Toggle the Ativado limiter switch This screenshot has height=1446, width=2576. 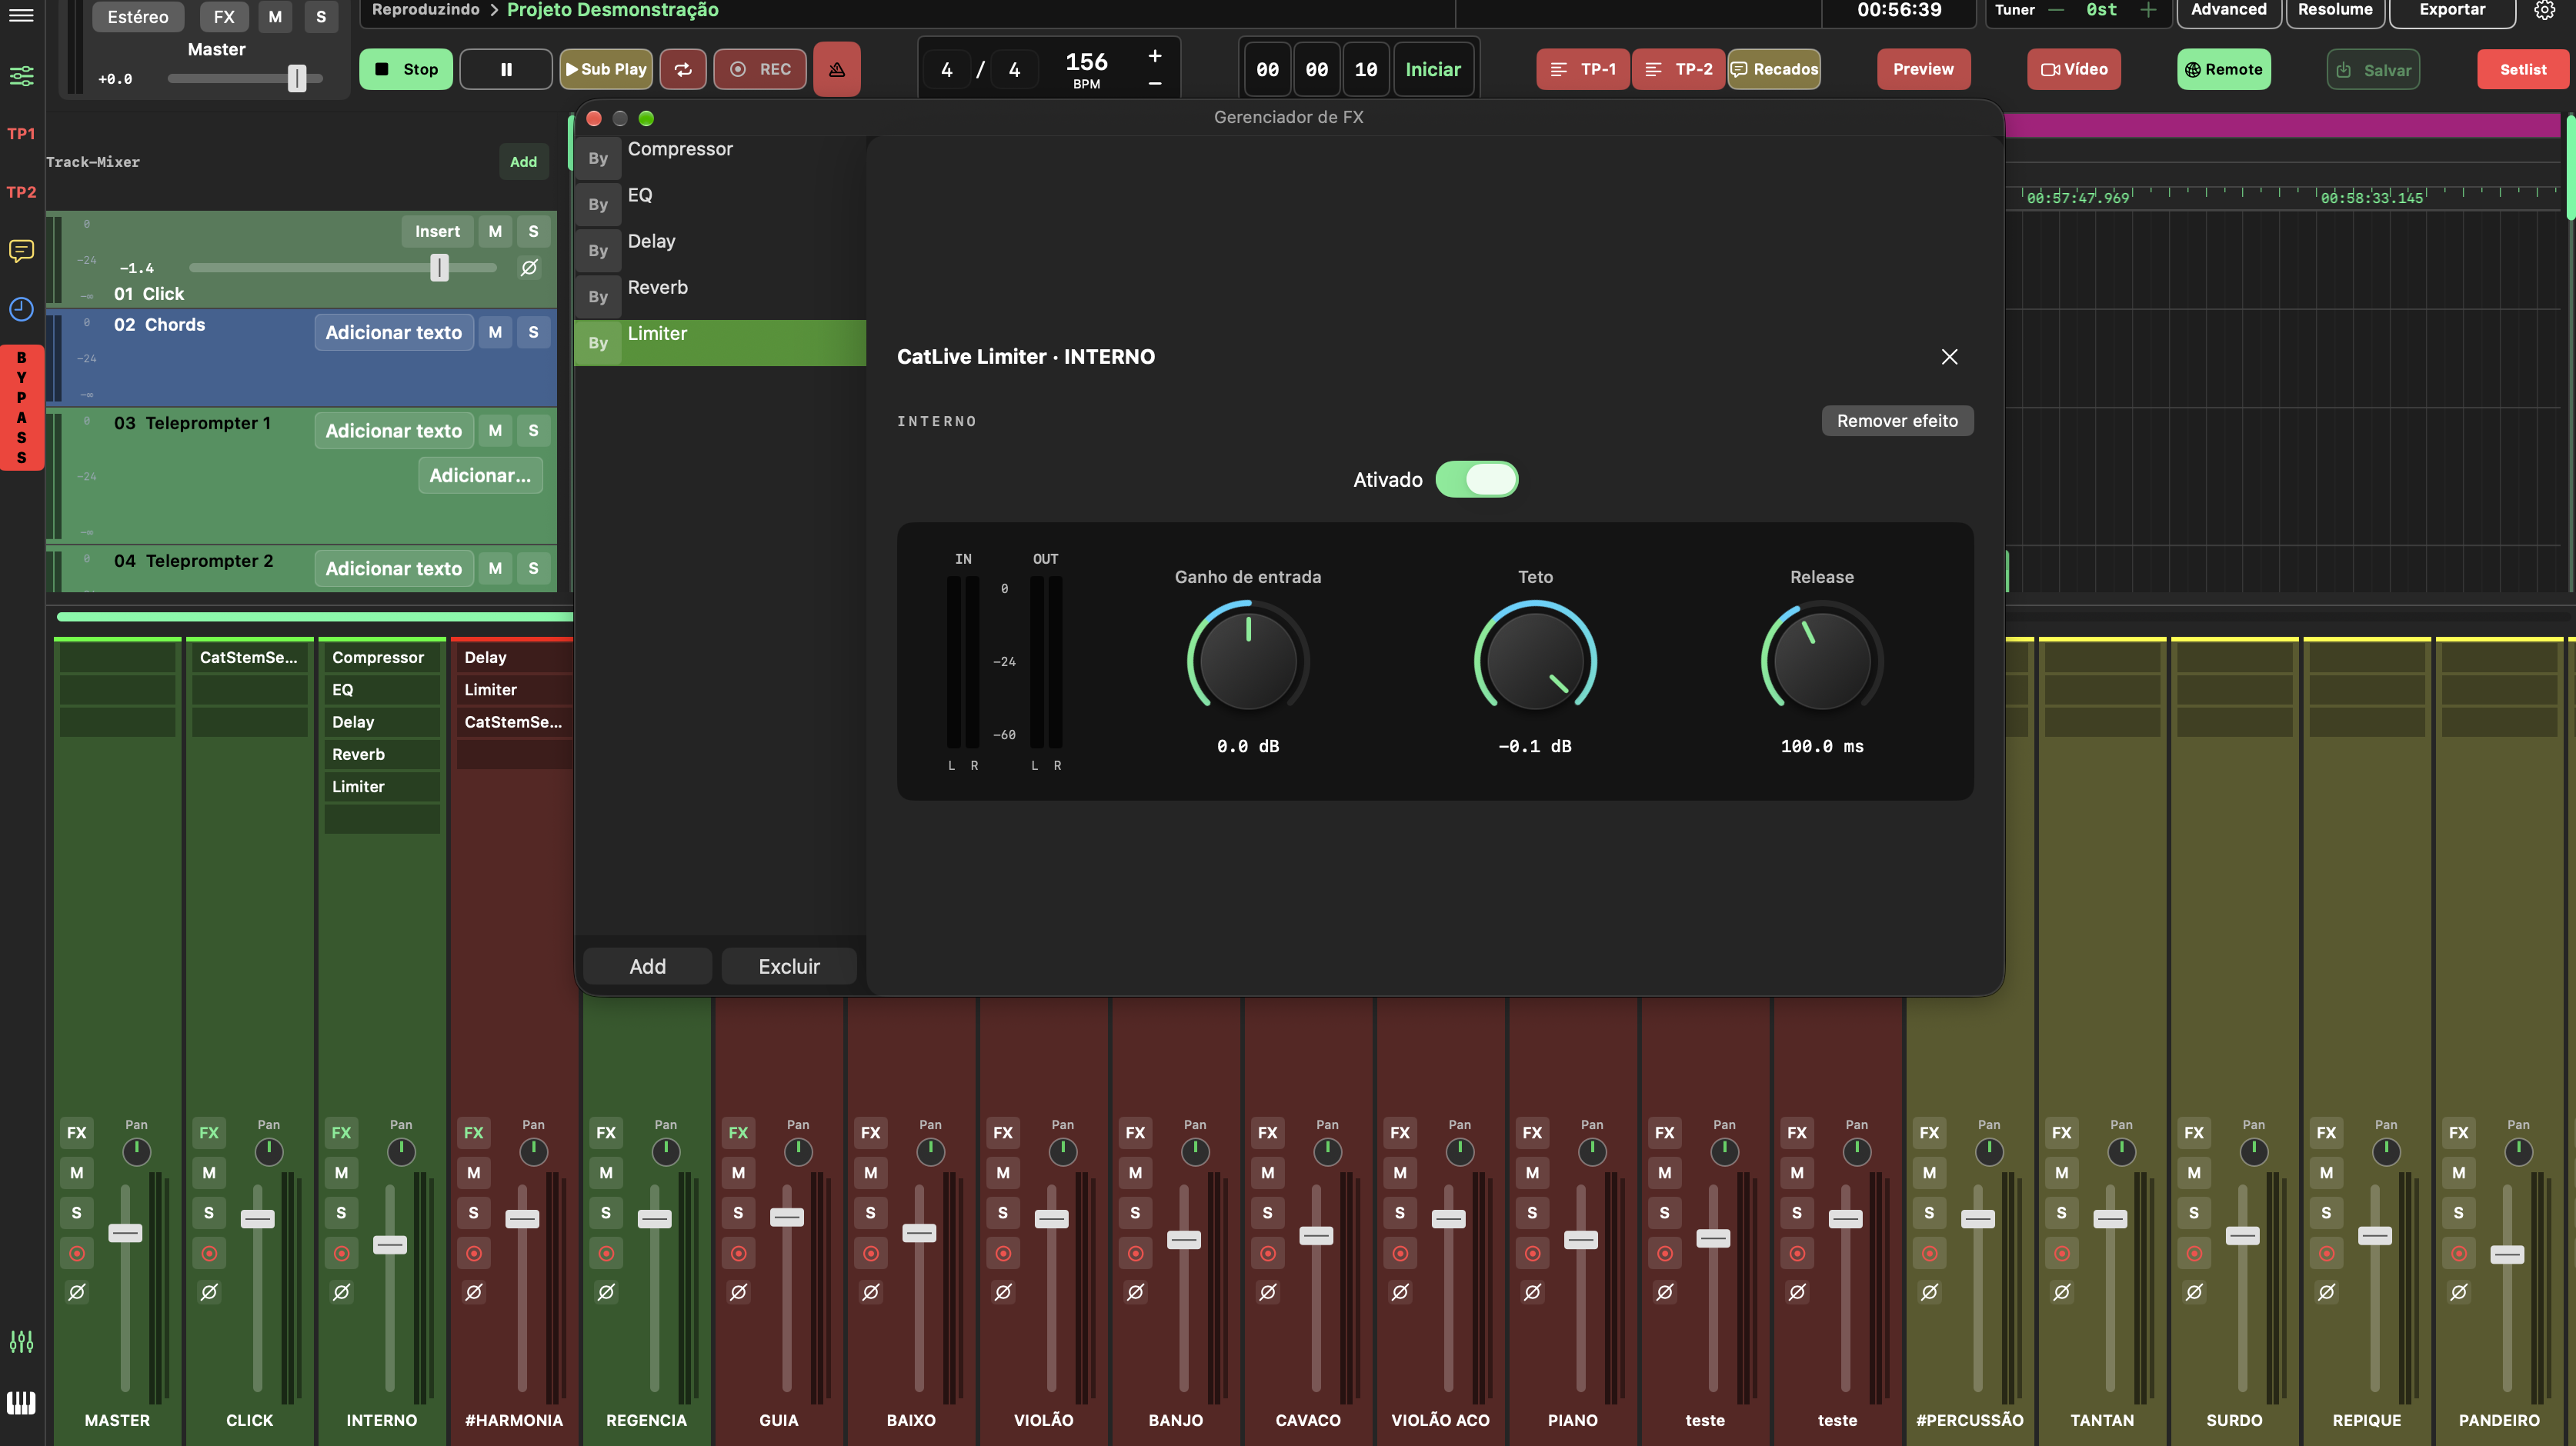1477,480
